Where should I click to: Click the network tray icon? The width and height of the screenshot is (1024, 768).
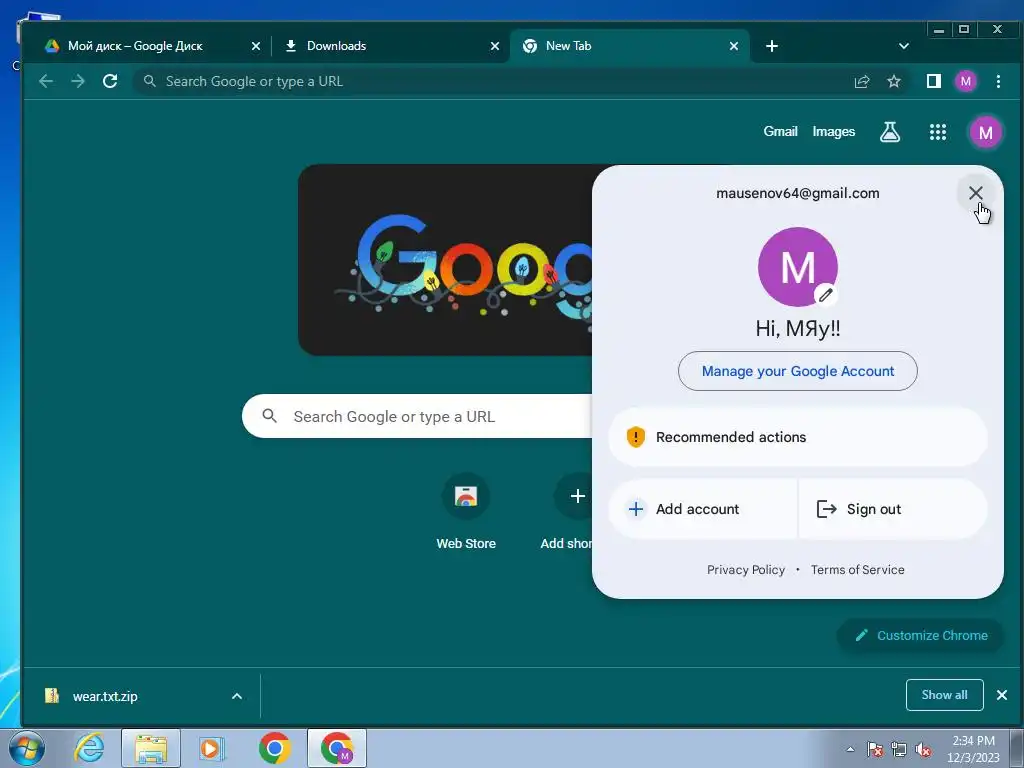click(x=899, y=750)
